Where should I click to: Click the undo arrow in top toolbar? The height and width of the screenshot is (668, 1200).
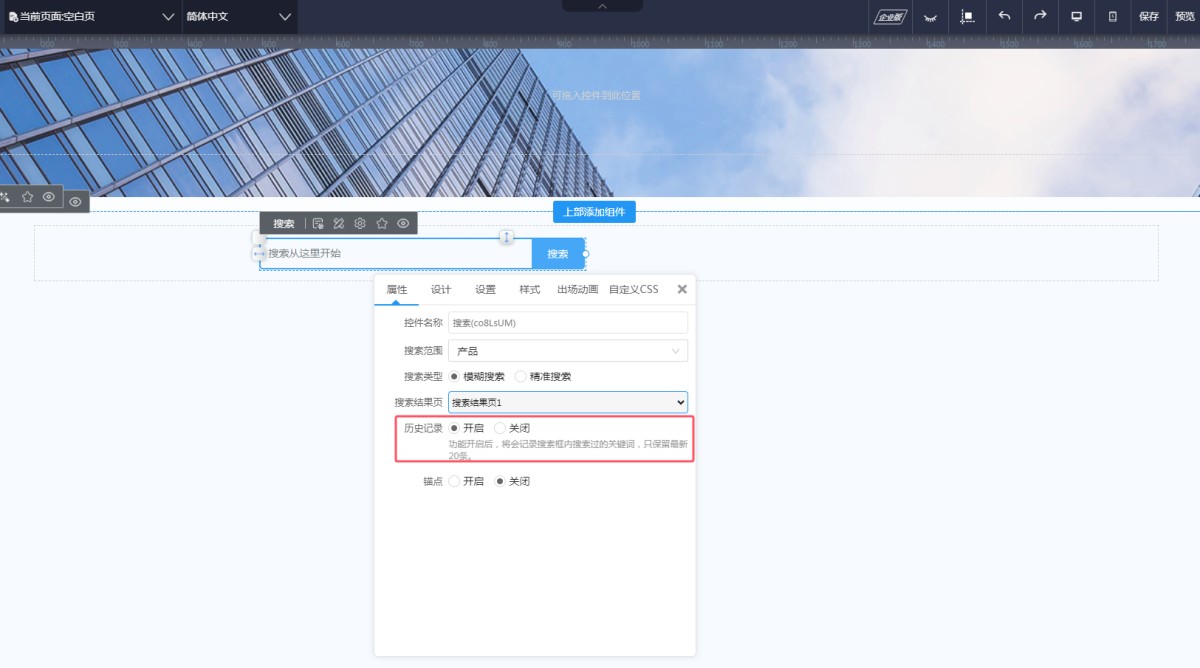point(1004,16)
